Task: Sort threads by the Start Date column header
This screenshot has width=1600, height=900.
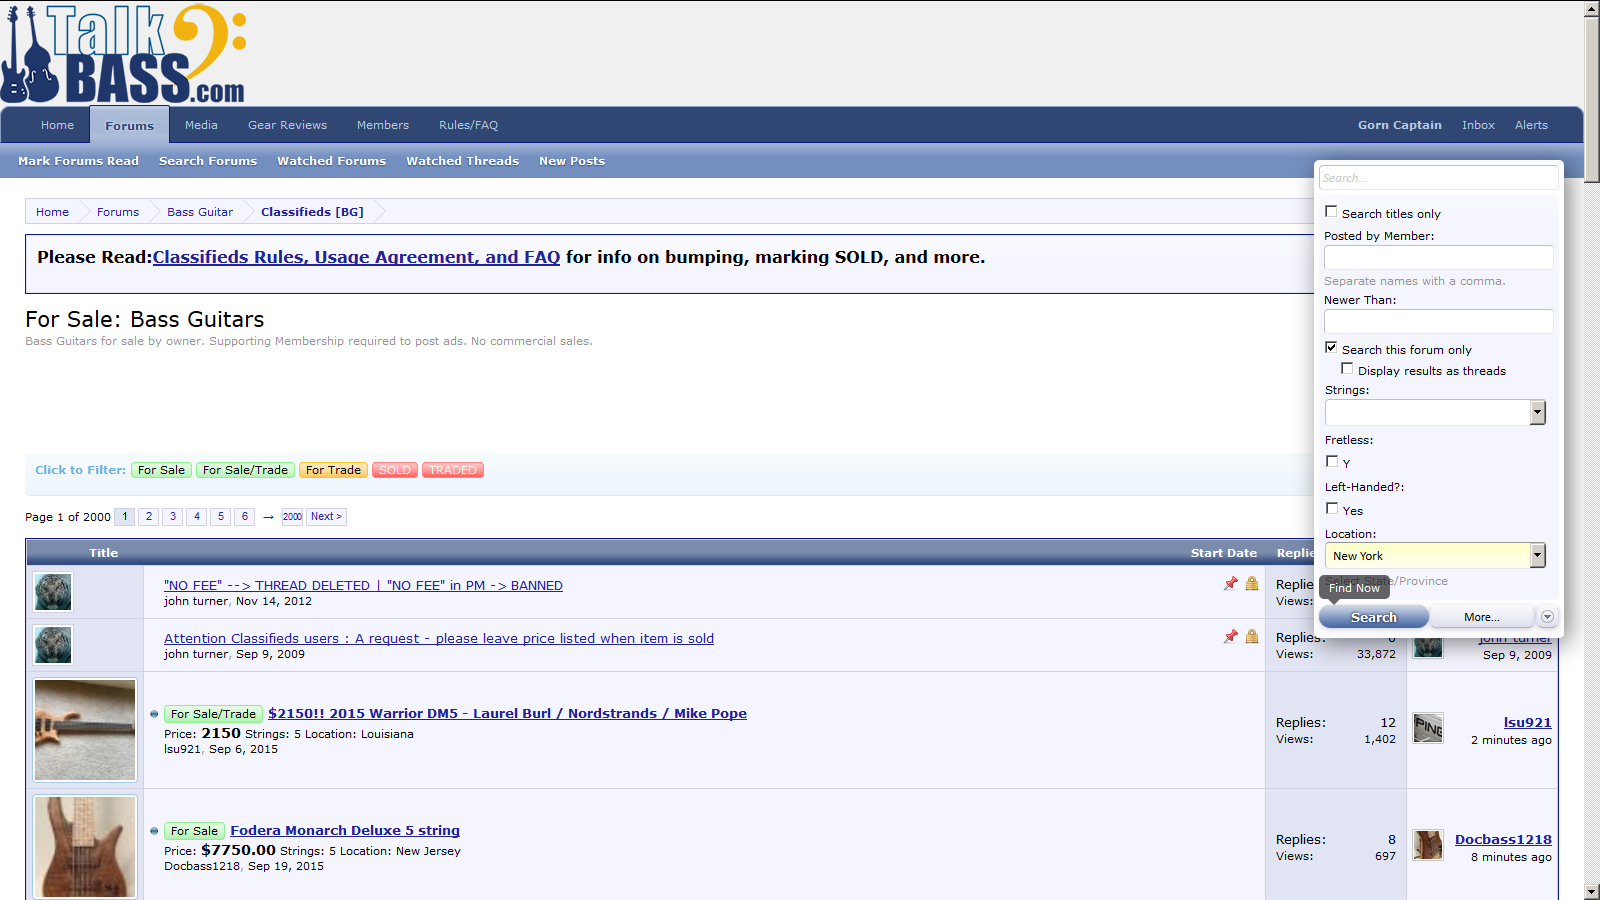Action: [1223, 553]
